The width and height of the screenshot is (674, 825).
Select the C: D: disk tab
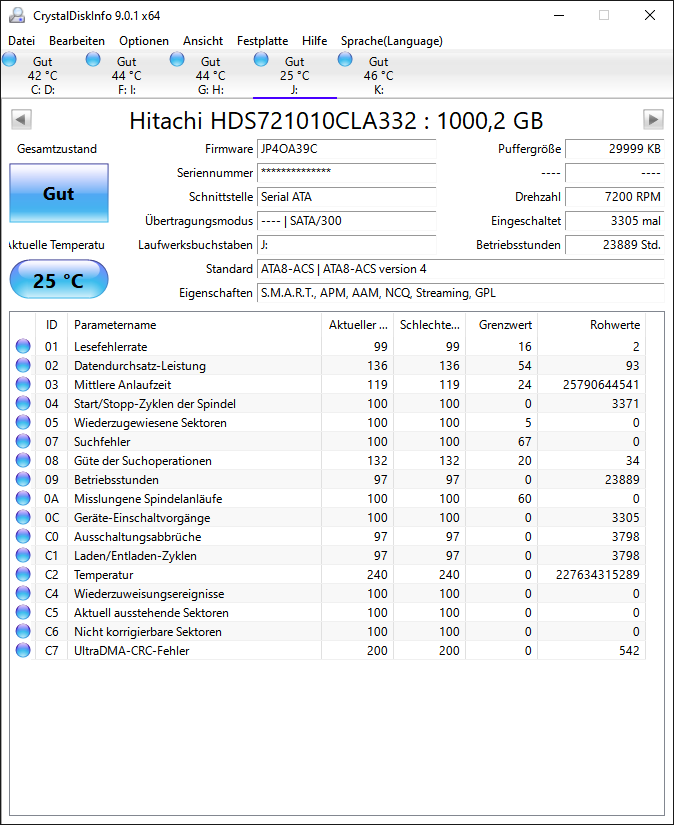tap(43, 75)
